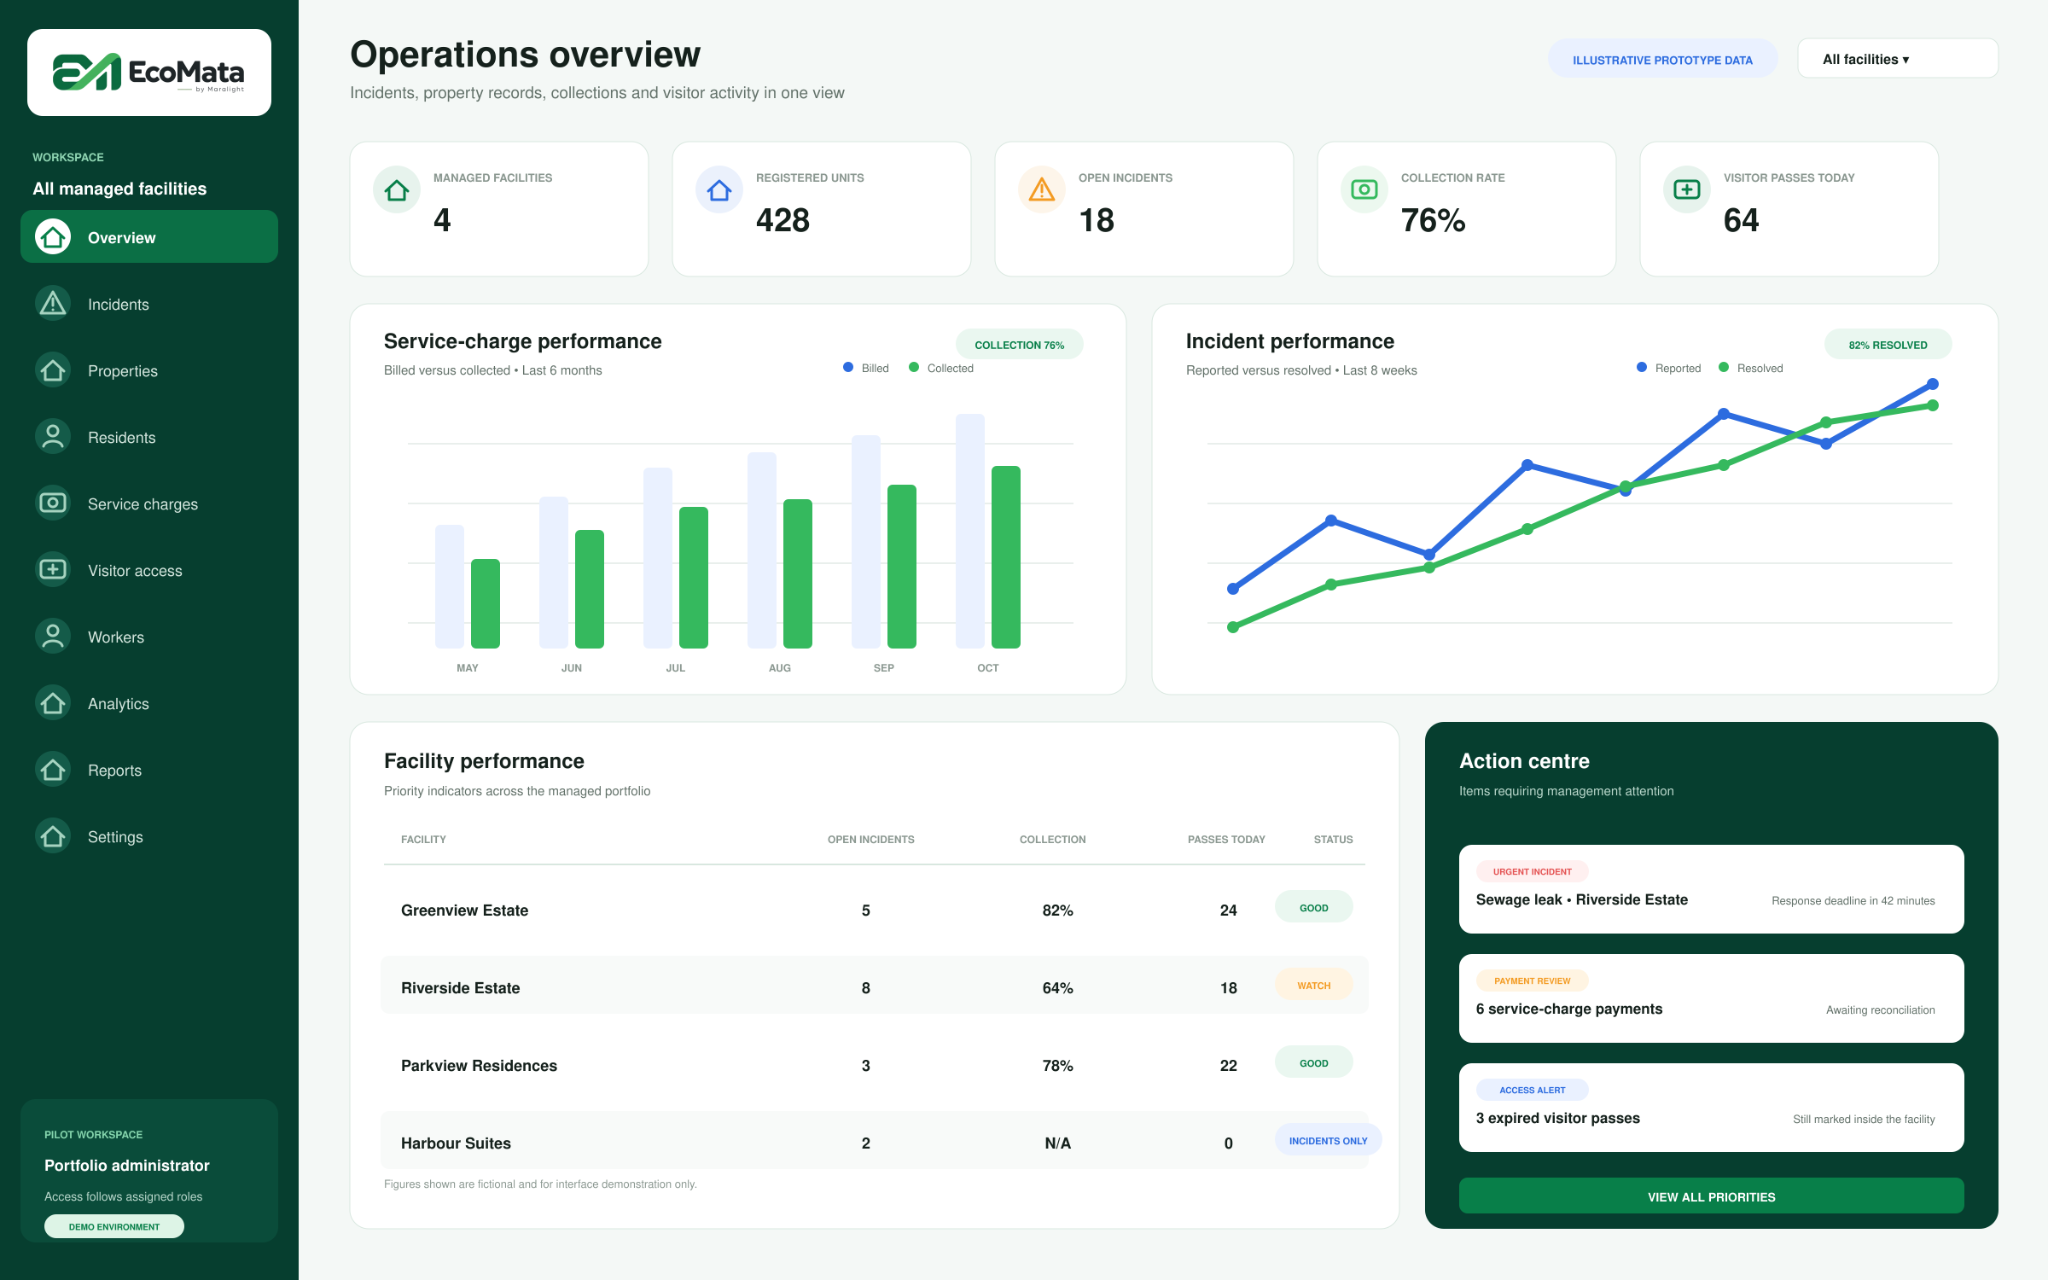This screenshot has width=2048, height=1280.
Task: Click the Residents person icon in sidebar
Action: (x=53, y=436)
